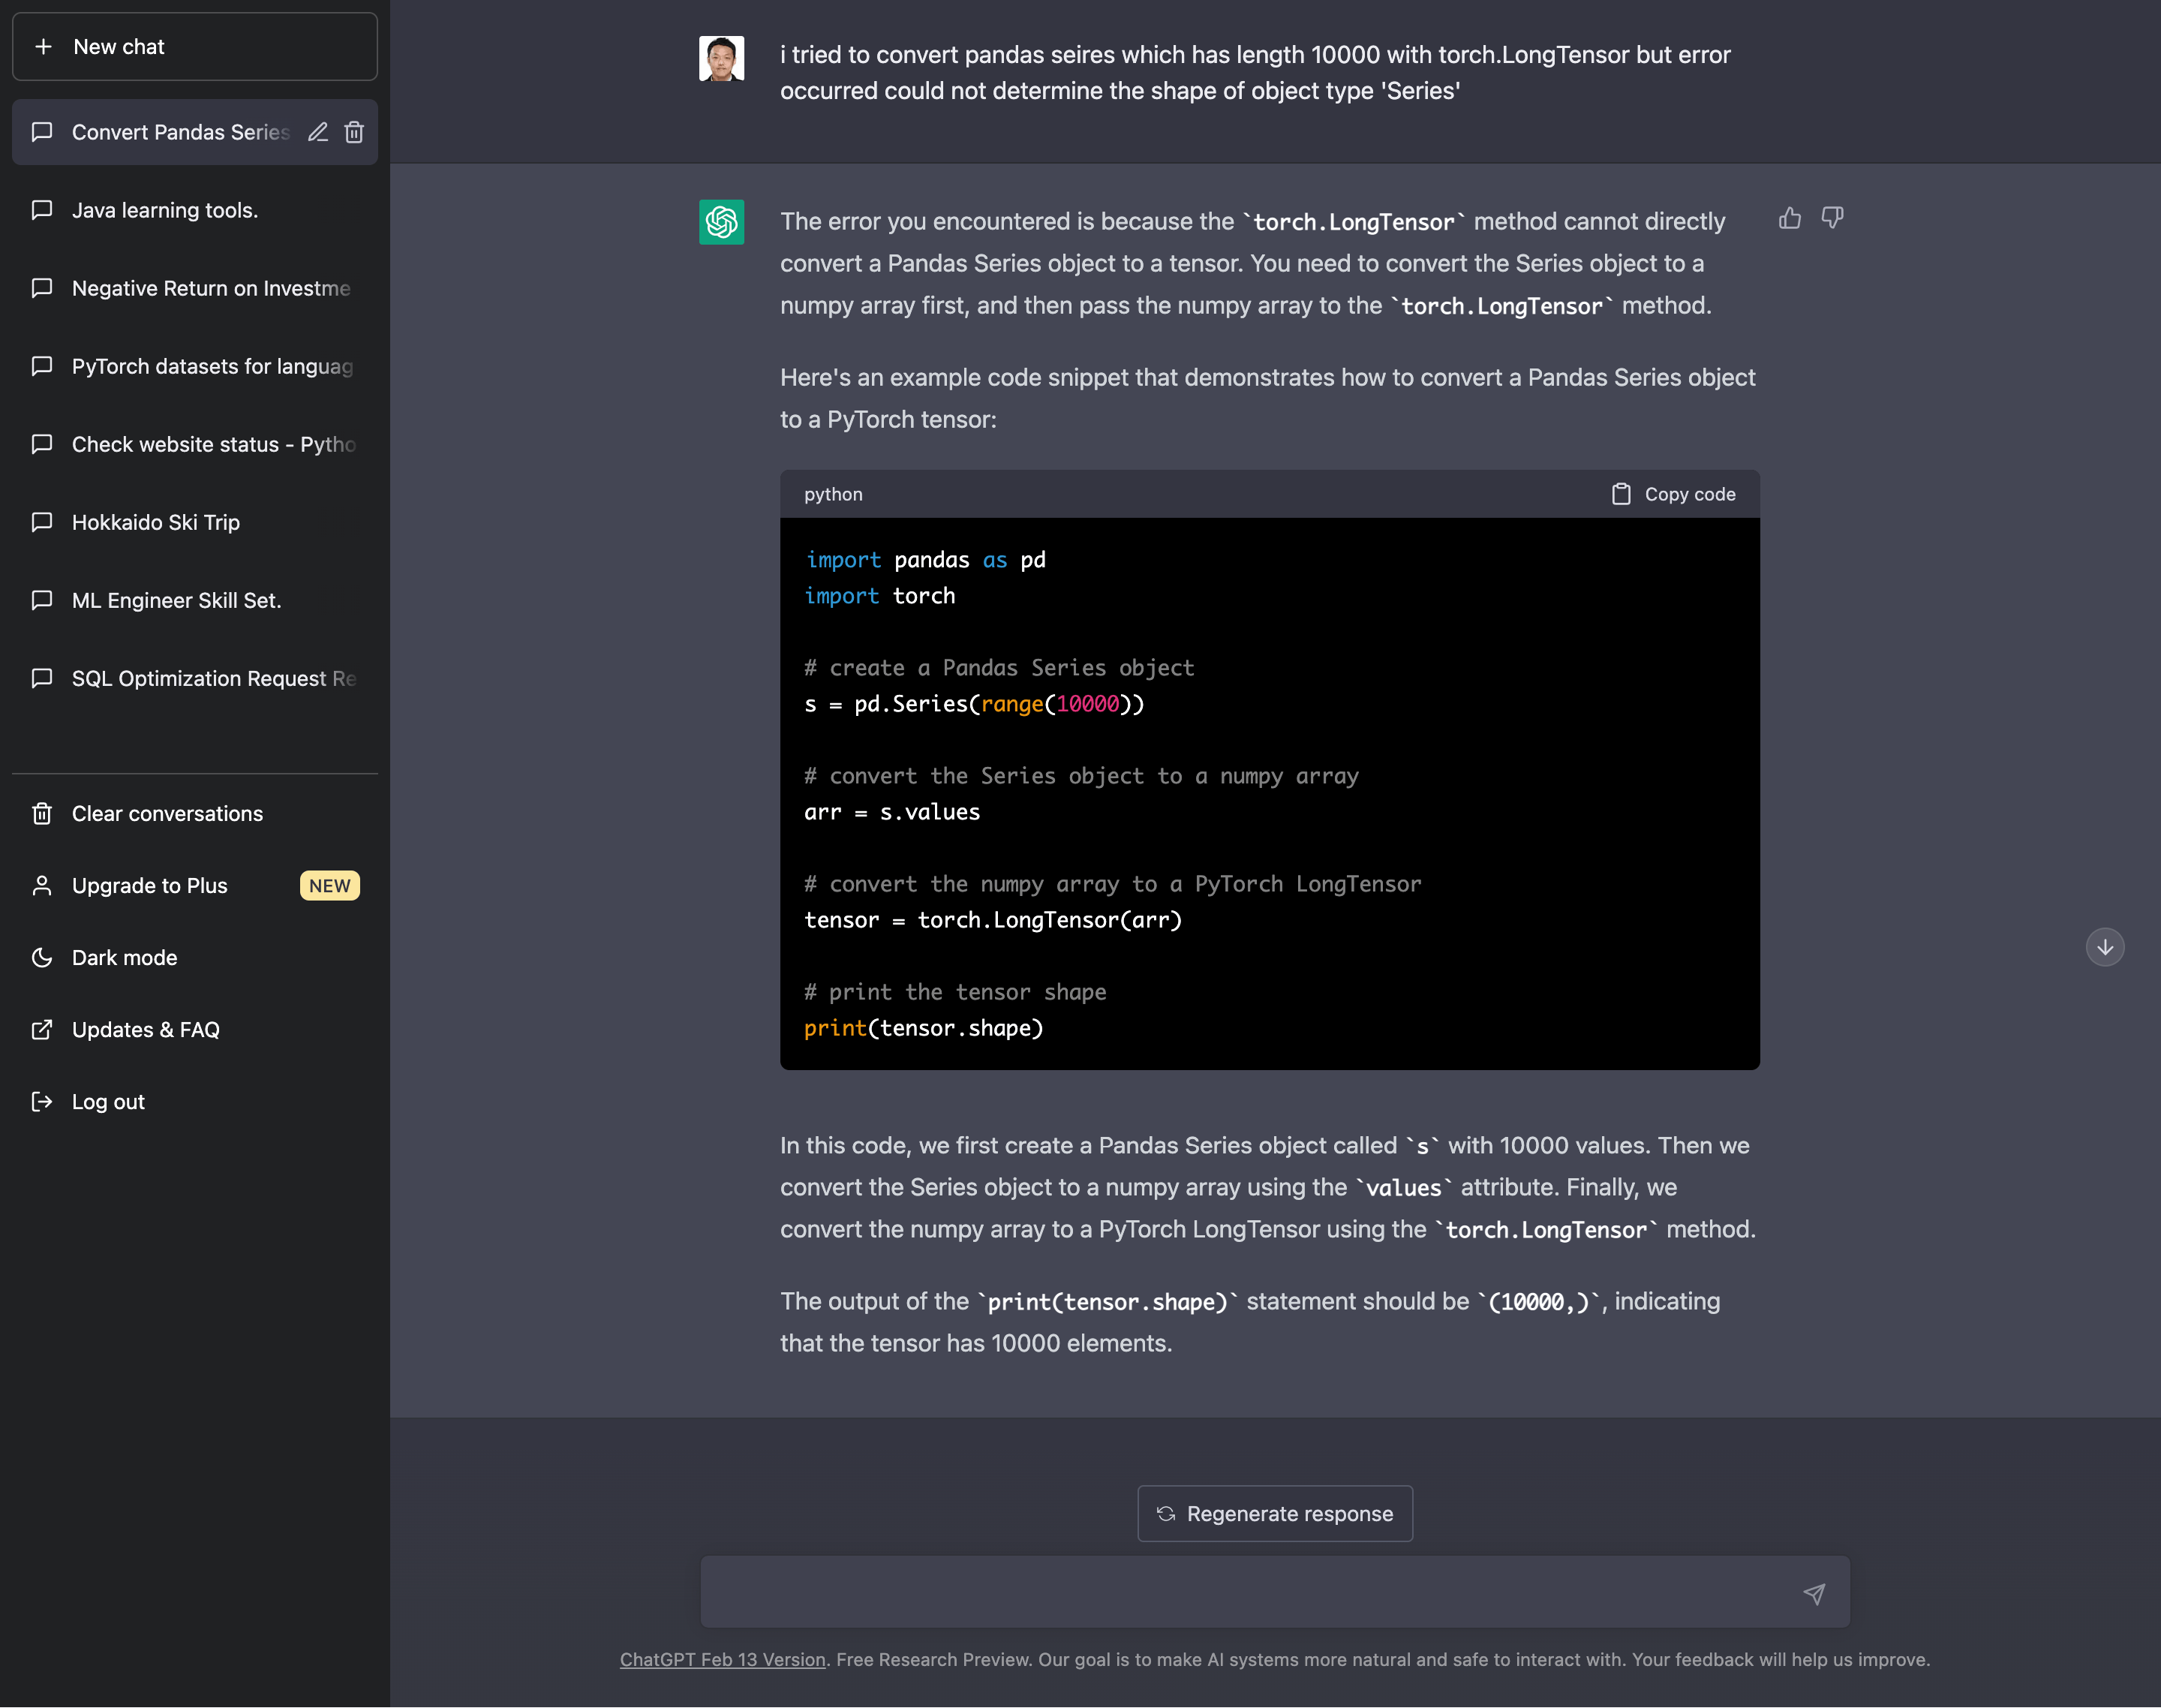Click the comment '# print the tensor shape'
The image size is (2161, 1708).
coord(955,992)
